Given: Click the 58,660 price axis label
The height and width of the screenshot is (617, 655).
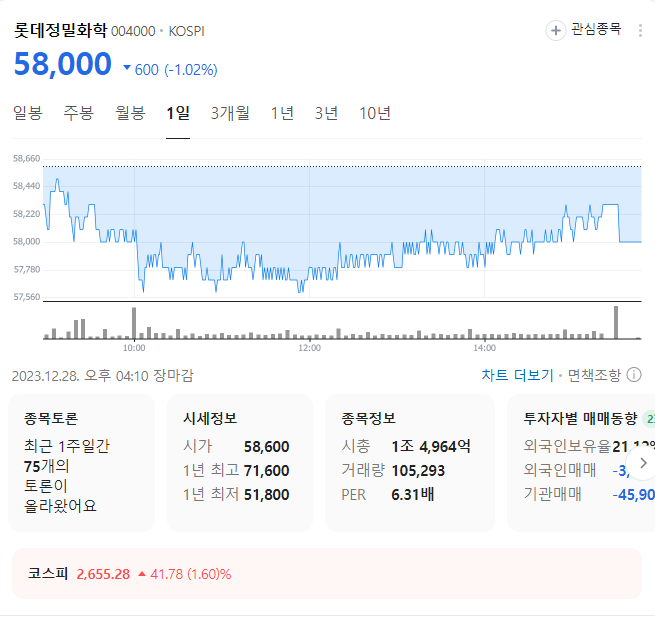Looking at the screenshot, I should [27, 158].
